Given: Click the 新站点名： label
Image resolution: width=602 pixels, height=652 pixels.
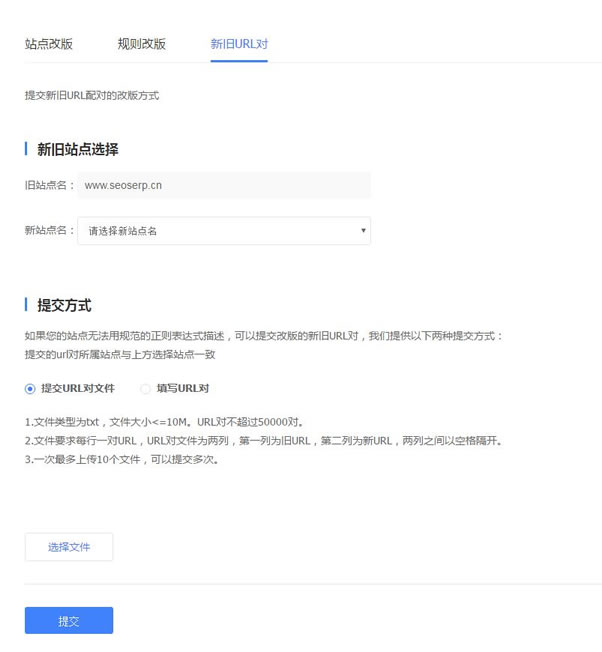Looking at the screenshot, I should (x=50, y=230).
